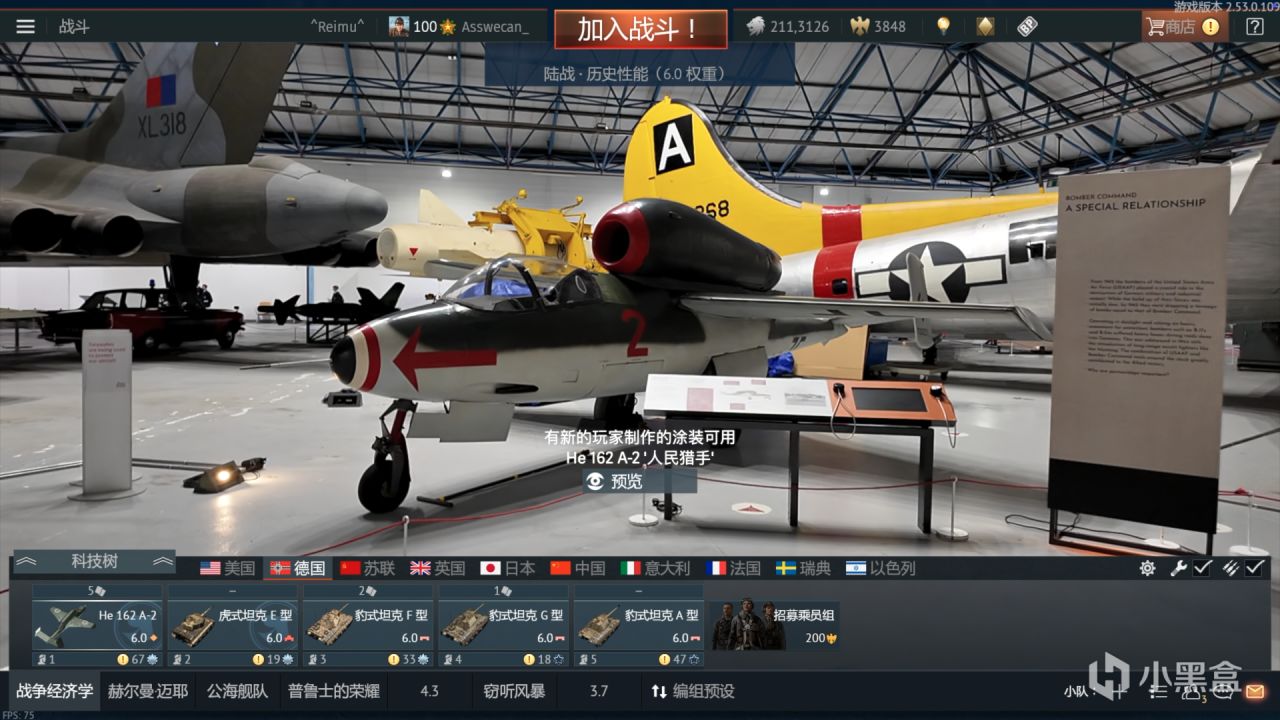This screenshot has height=720, width=1280.
Task: Switch to the 法国 nation tab
Action: point(733,568)
